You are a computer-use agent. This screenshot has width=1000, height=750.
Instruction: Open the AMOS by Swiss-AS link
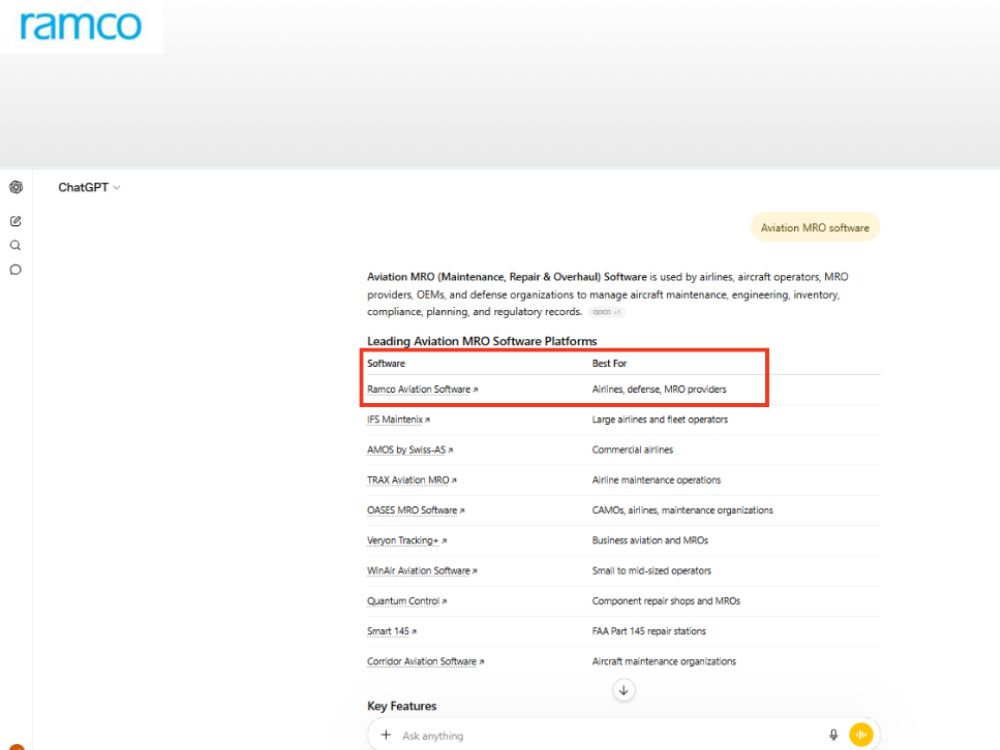coord(410,450)
